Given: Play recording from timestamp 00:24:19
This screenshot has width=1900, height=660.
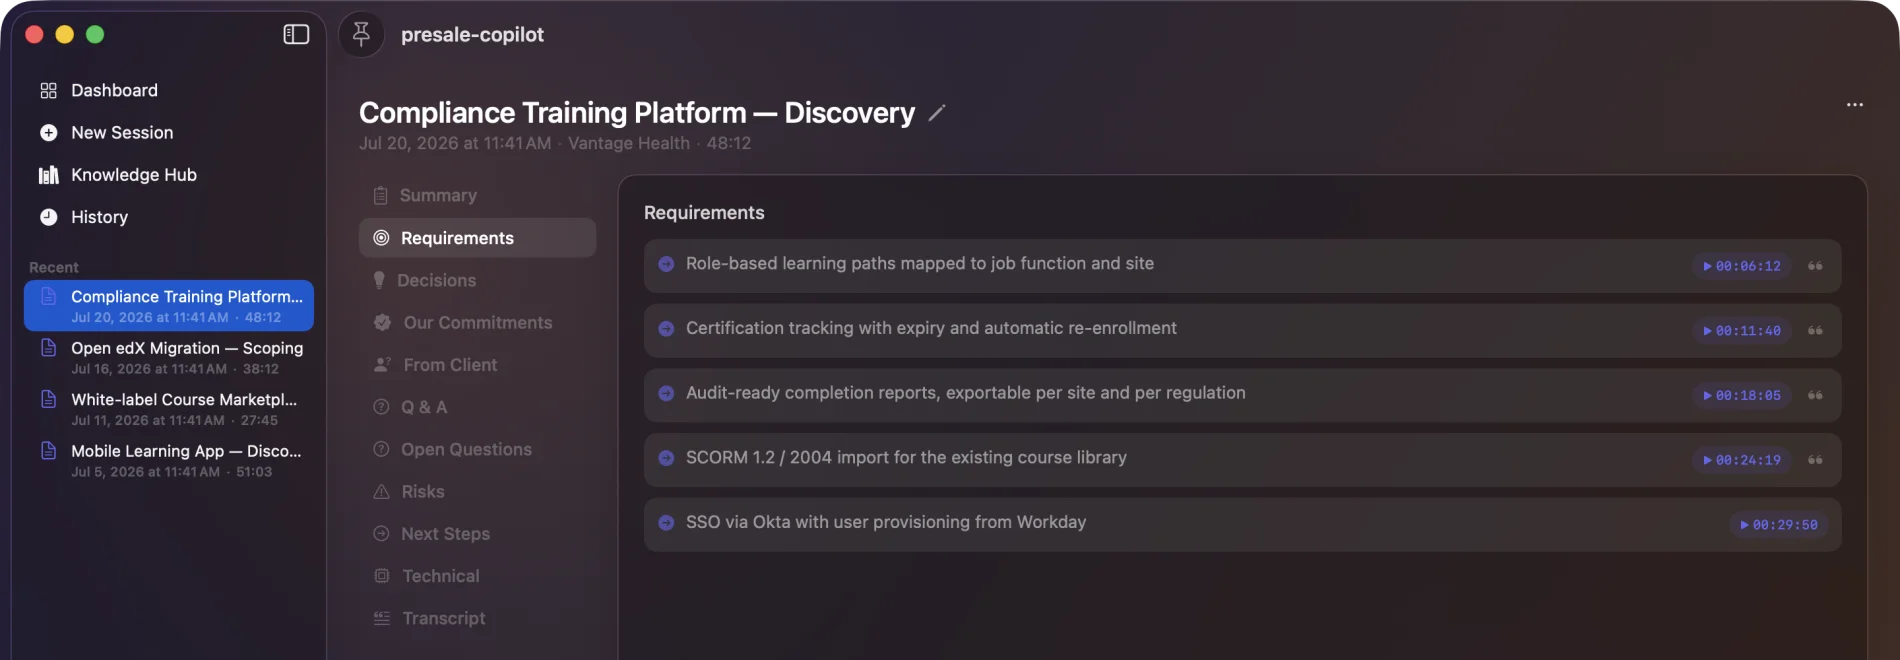Looking at the screenshot, I should pyautogui.click(x=1742, y=460).
